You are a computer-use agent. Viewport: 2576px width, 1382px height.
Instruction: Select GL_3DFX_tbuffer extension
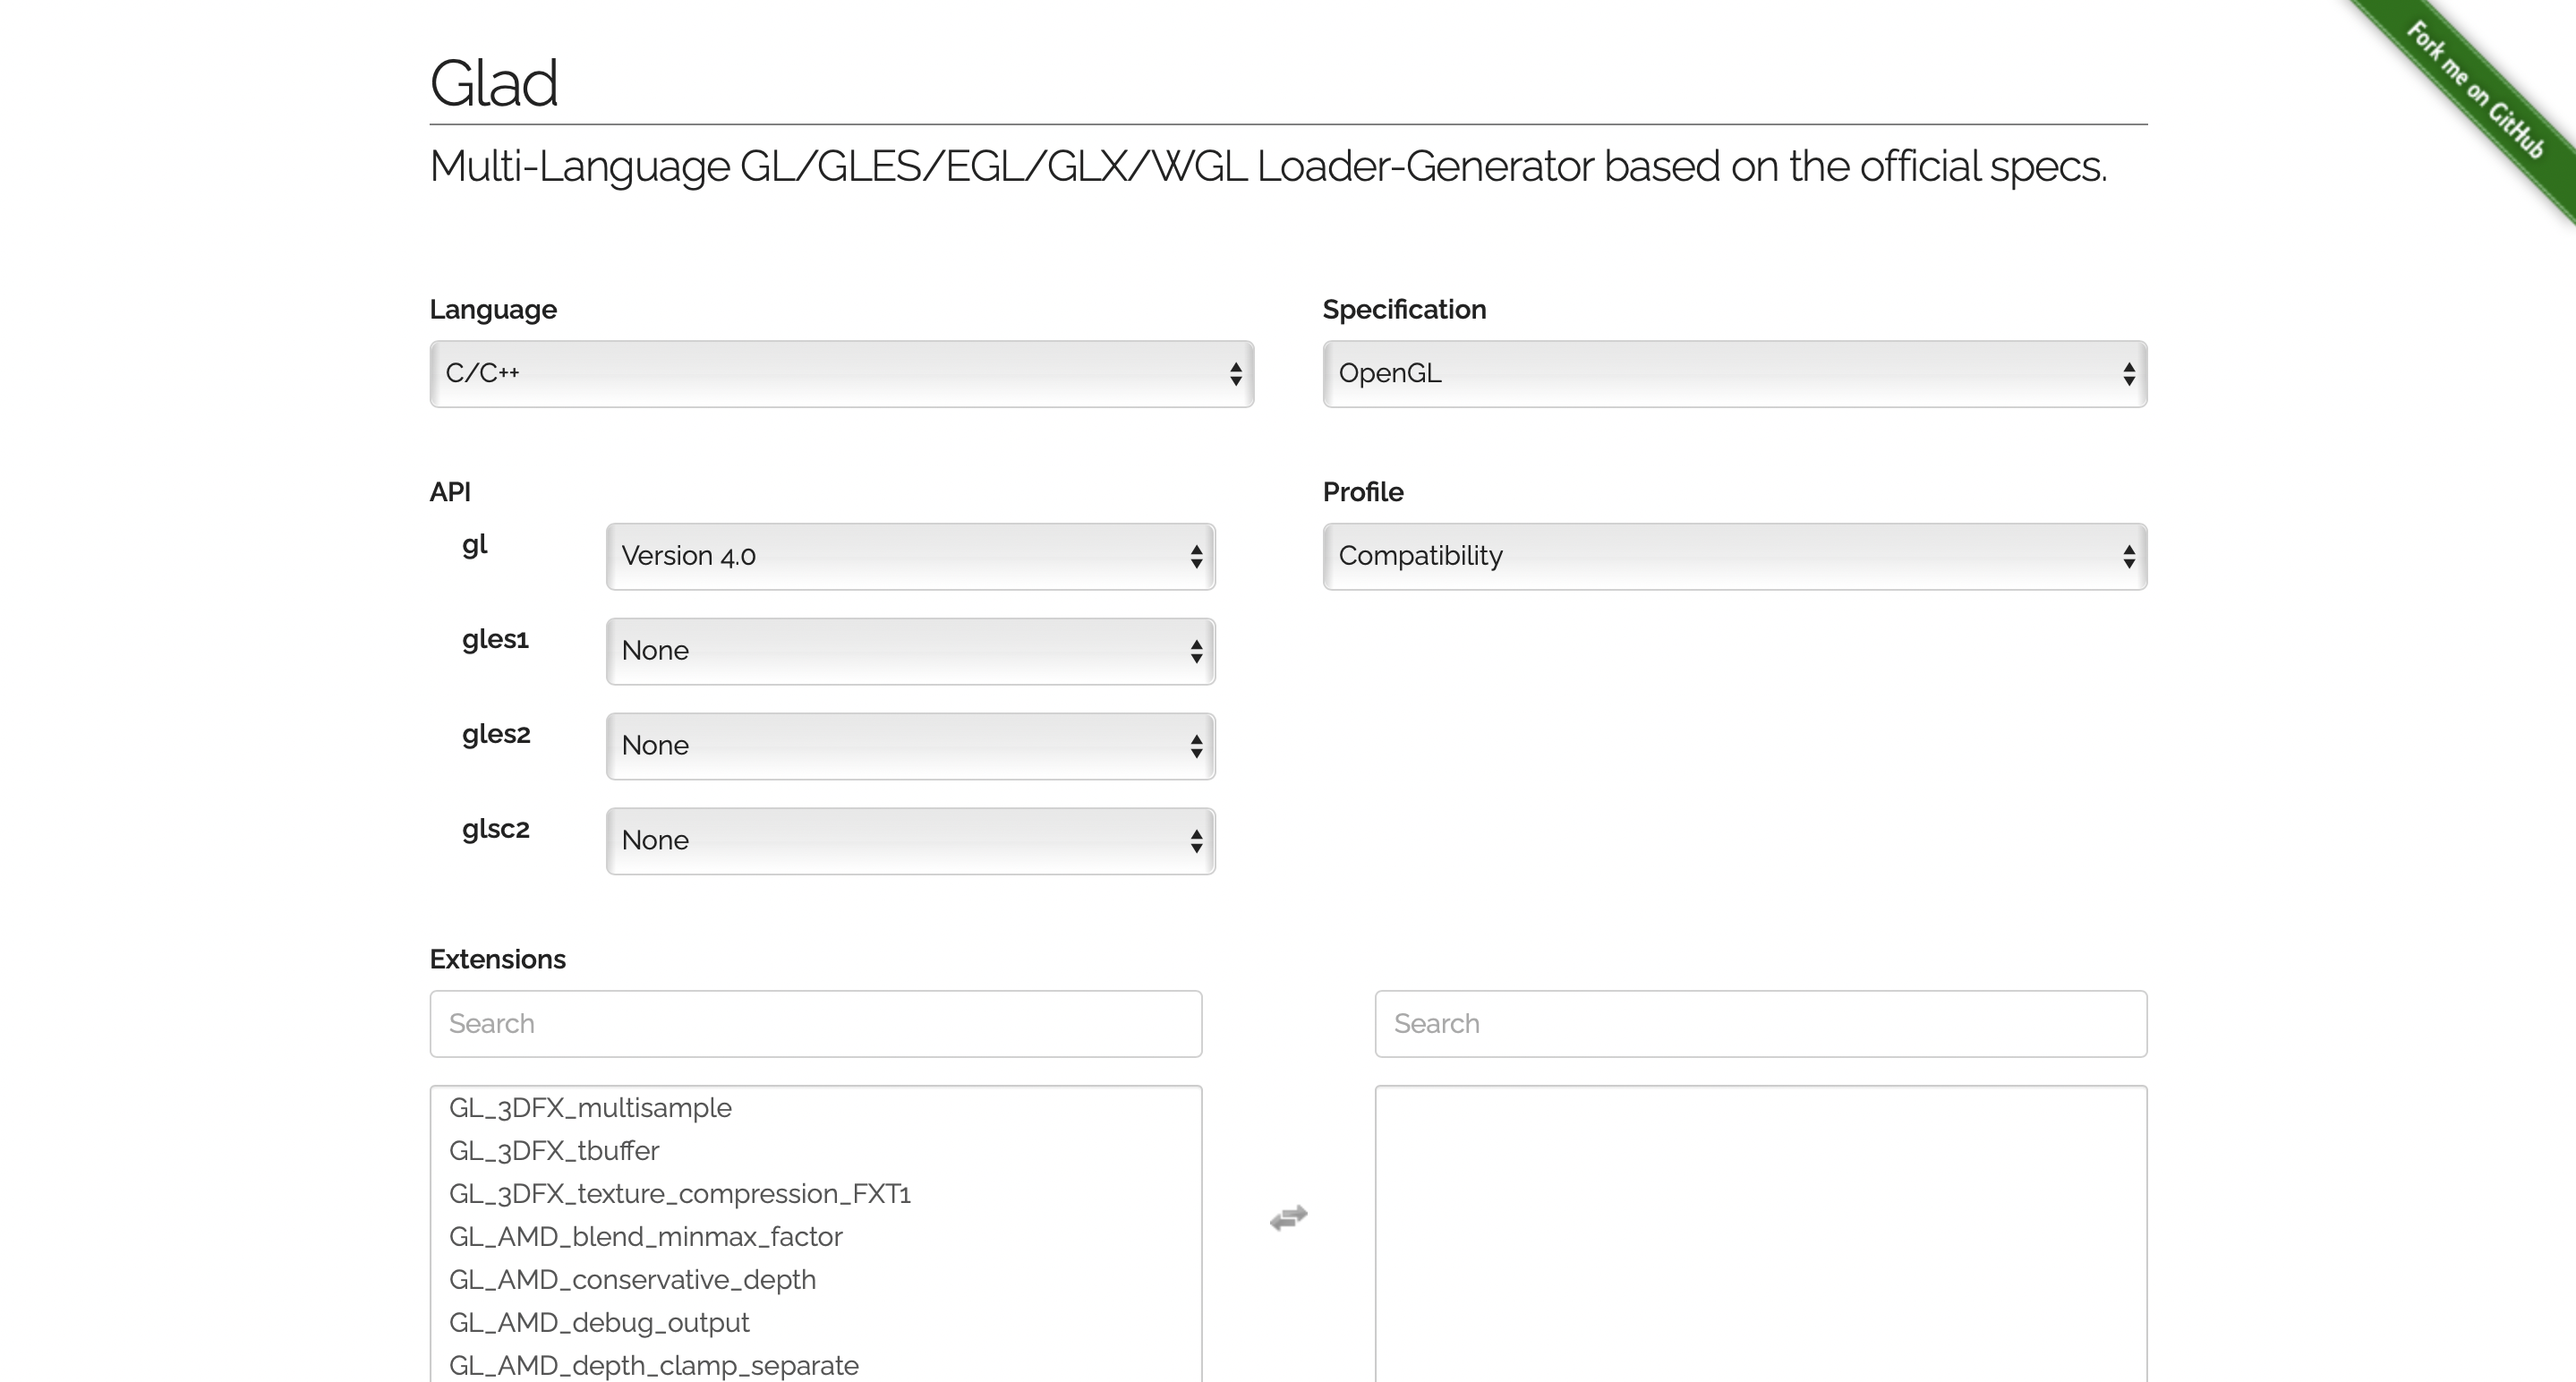pyautogui.click(x=554, y=1151)
